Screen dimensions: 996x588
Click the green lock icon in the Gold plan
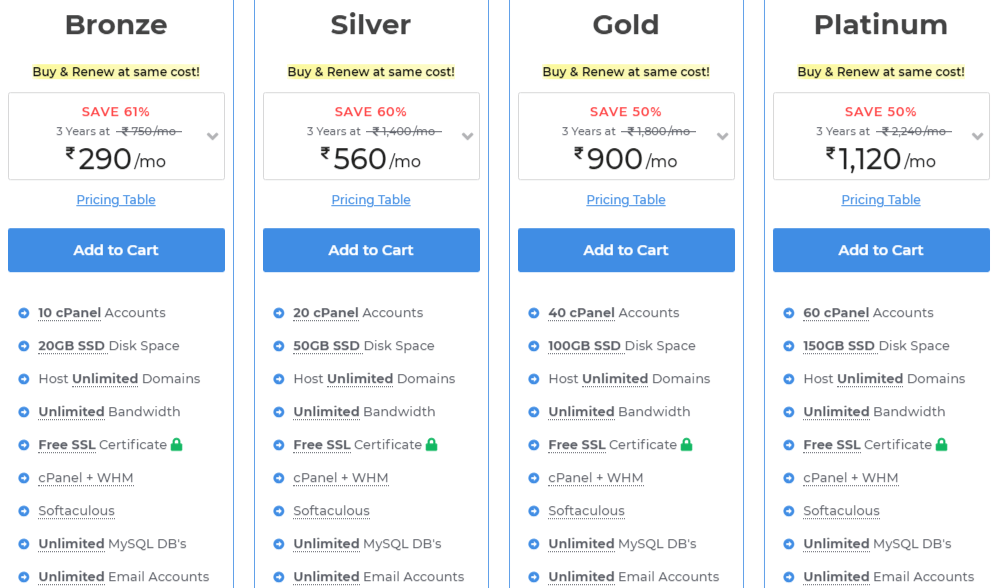pos(687,444)
